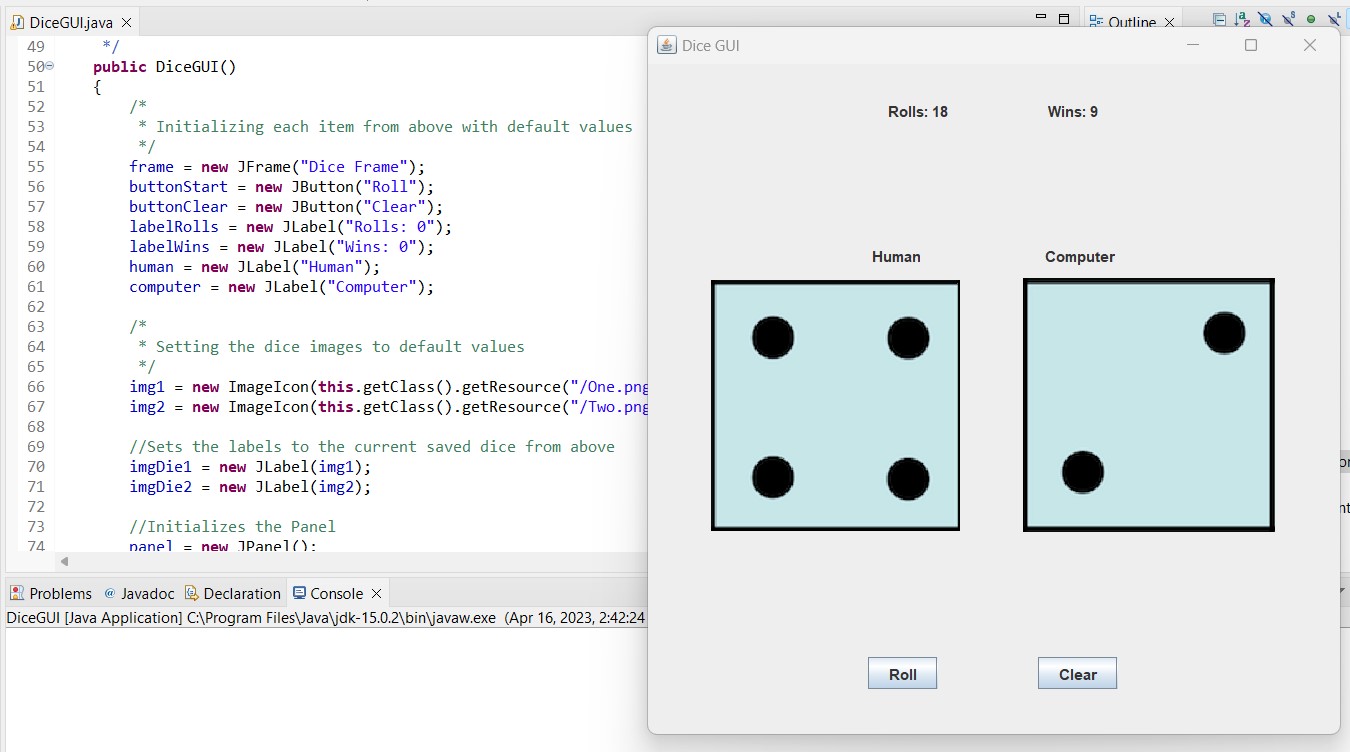Image resolution: width=1350 pixels, height=752 pixels.
Task: Click the "Wins: 9" label
Action: click(1073, 112)
